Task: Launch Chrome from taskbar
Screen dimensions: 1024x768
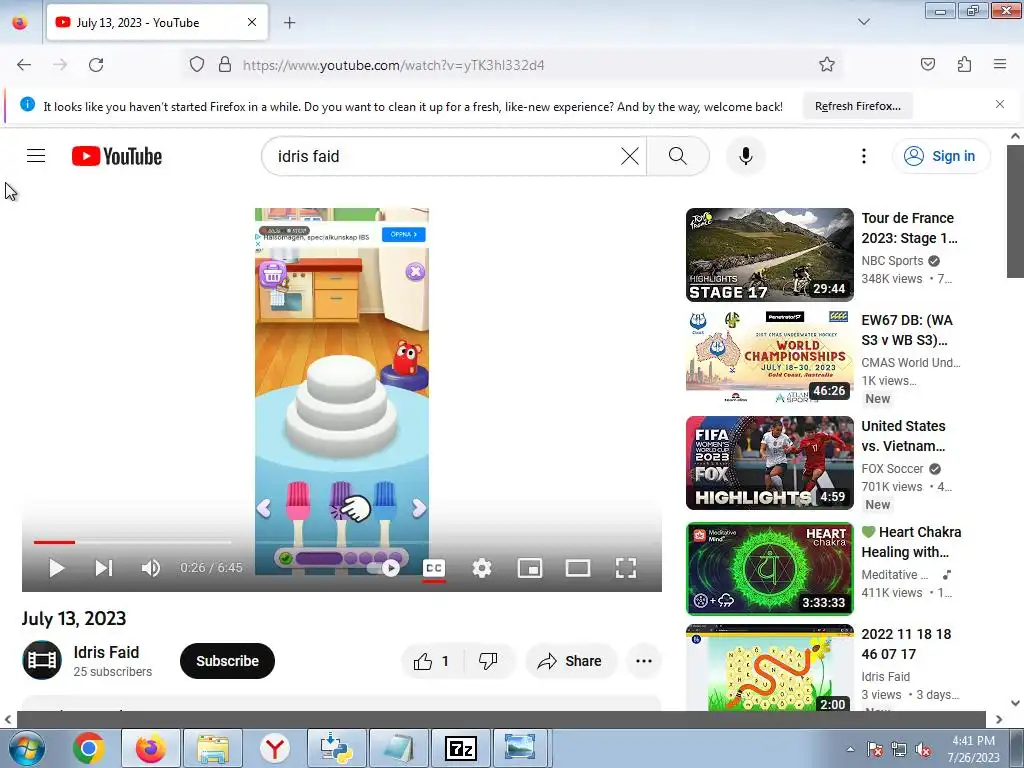Action: (x=89, y=748)
